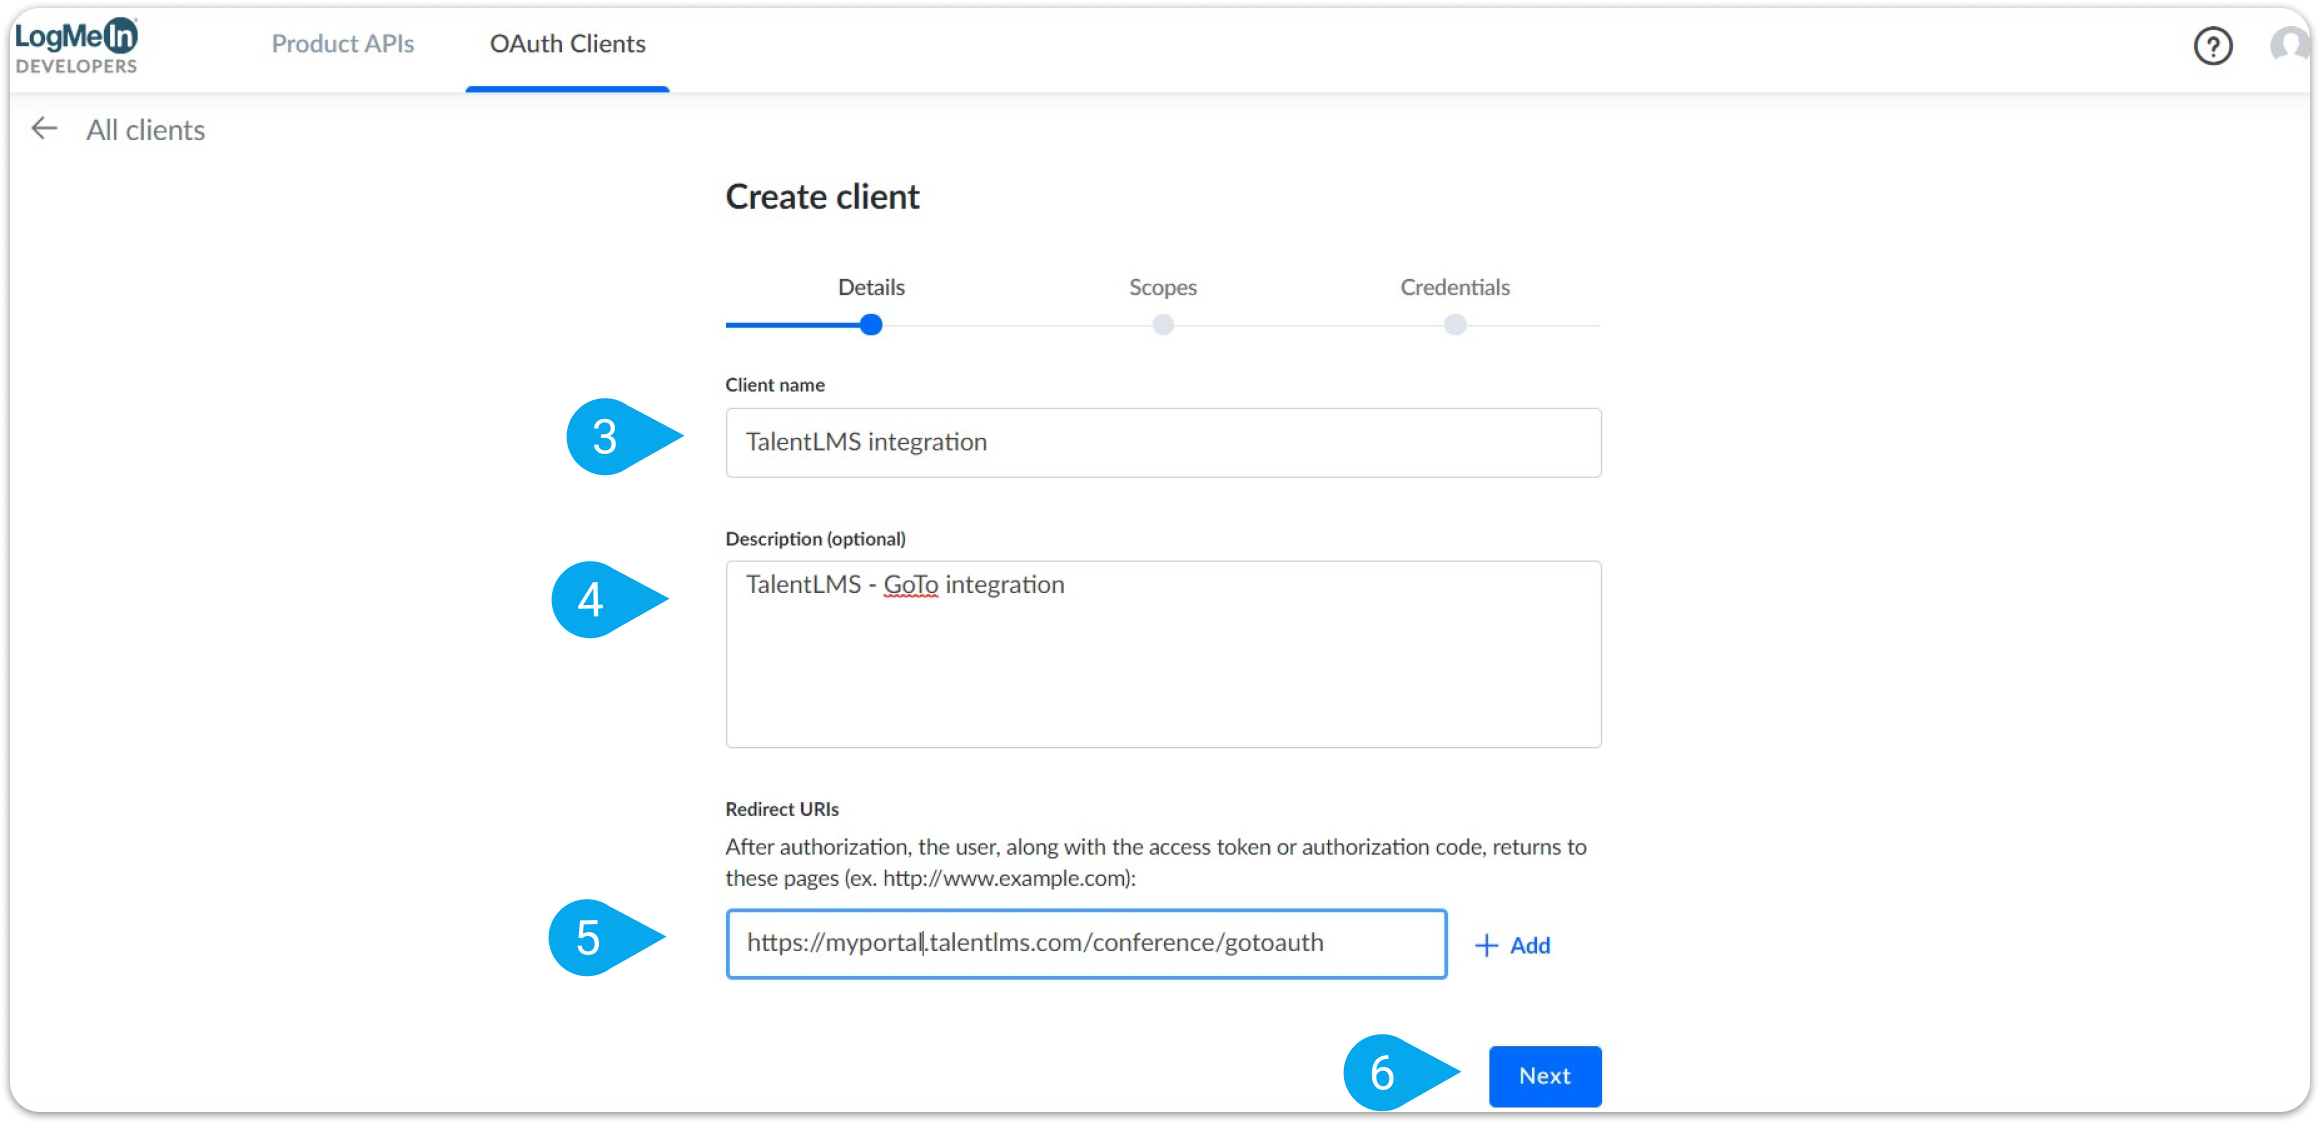Focus the Redirect URIs input field
This screenshot has width=2320, height=1124.
click(1086, 943)
